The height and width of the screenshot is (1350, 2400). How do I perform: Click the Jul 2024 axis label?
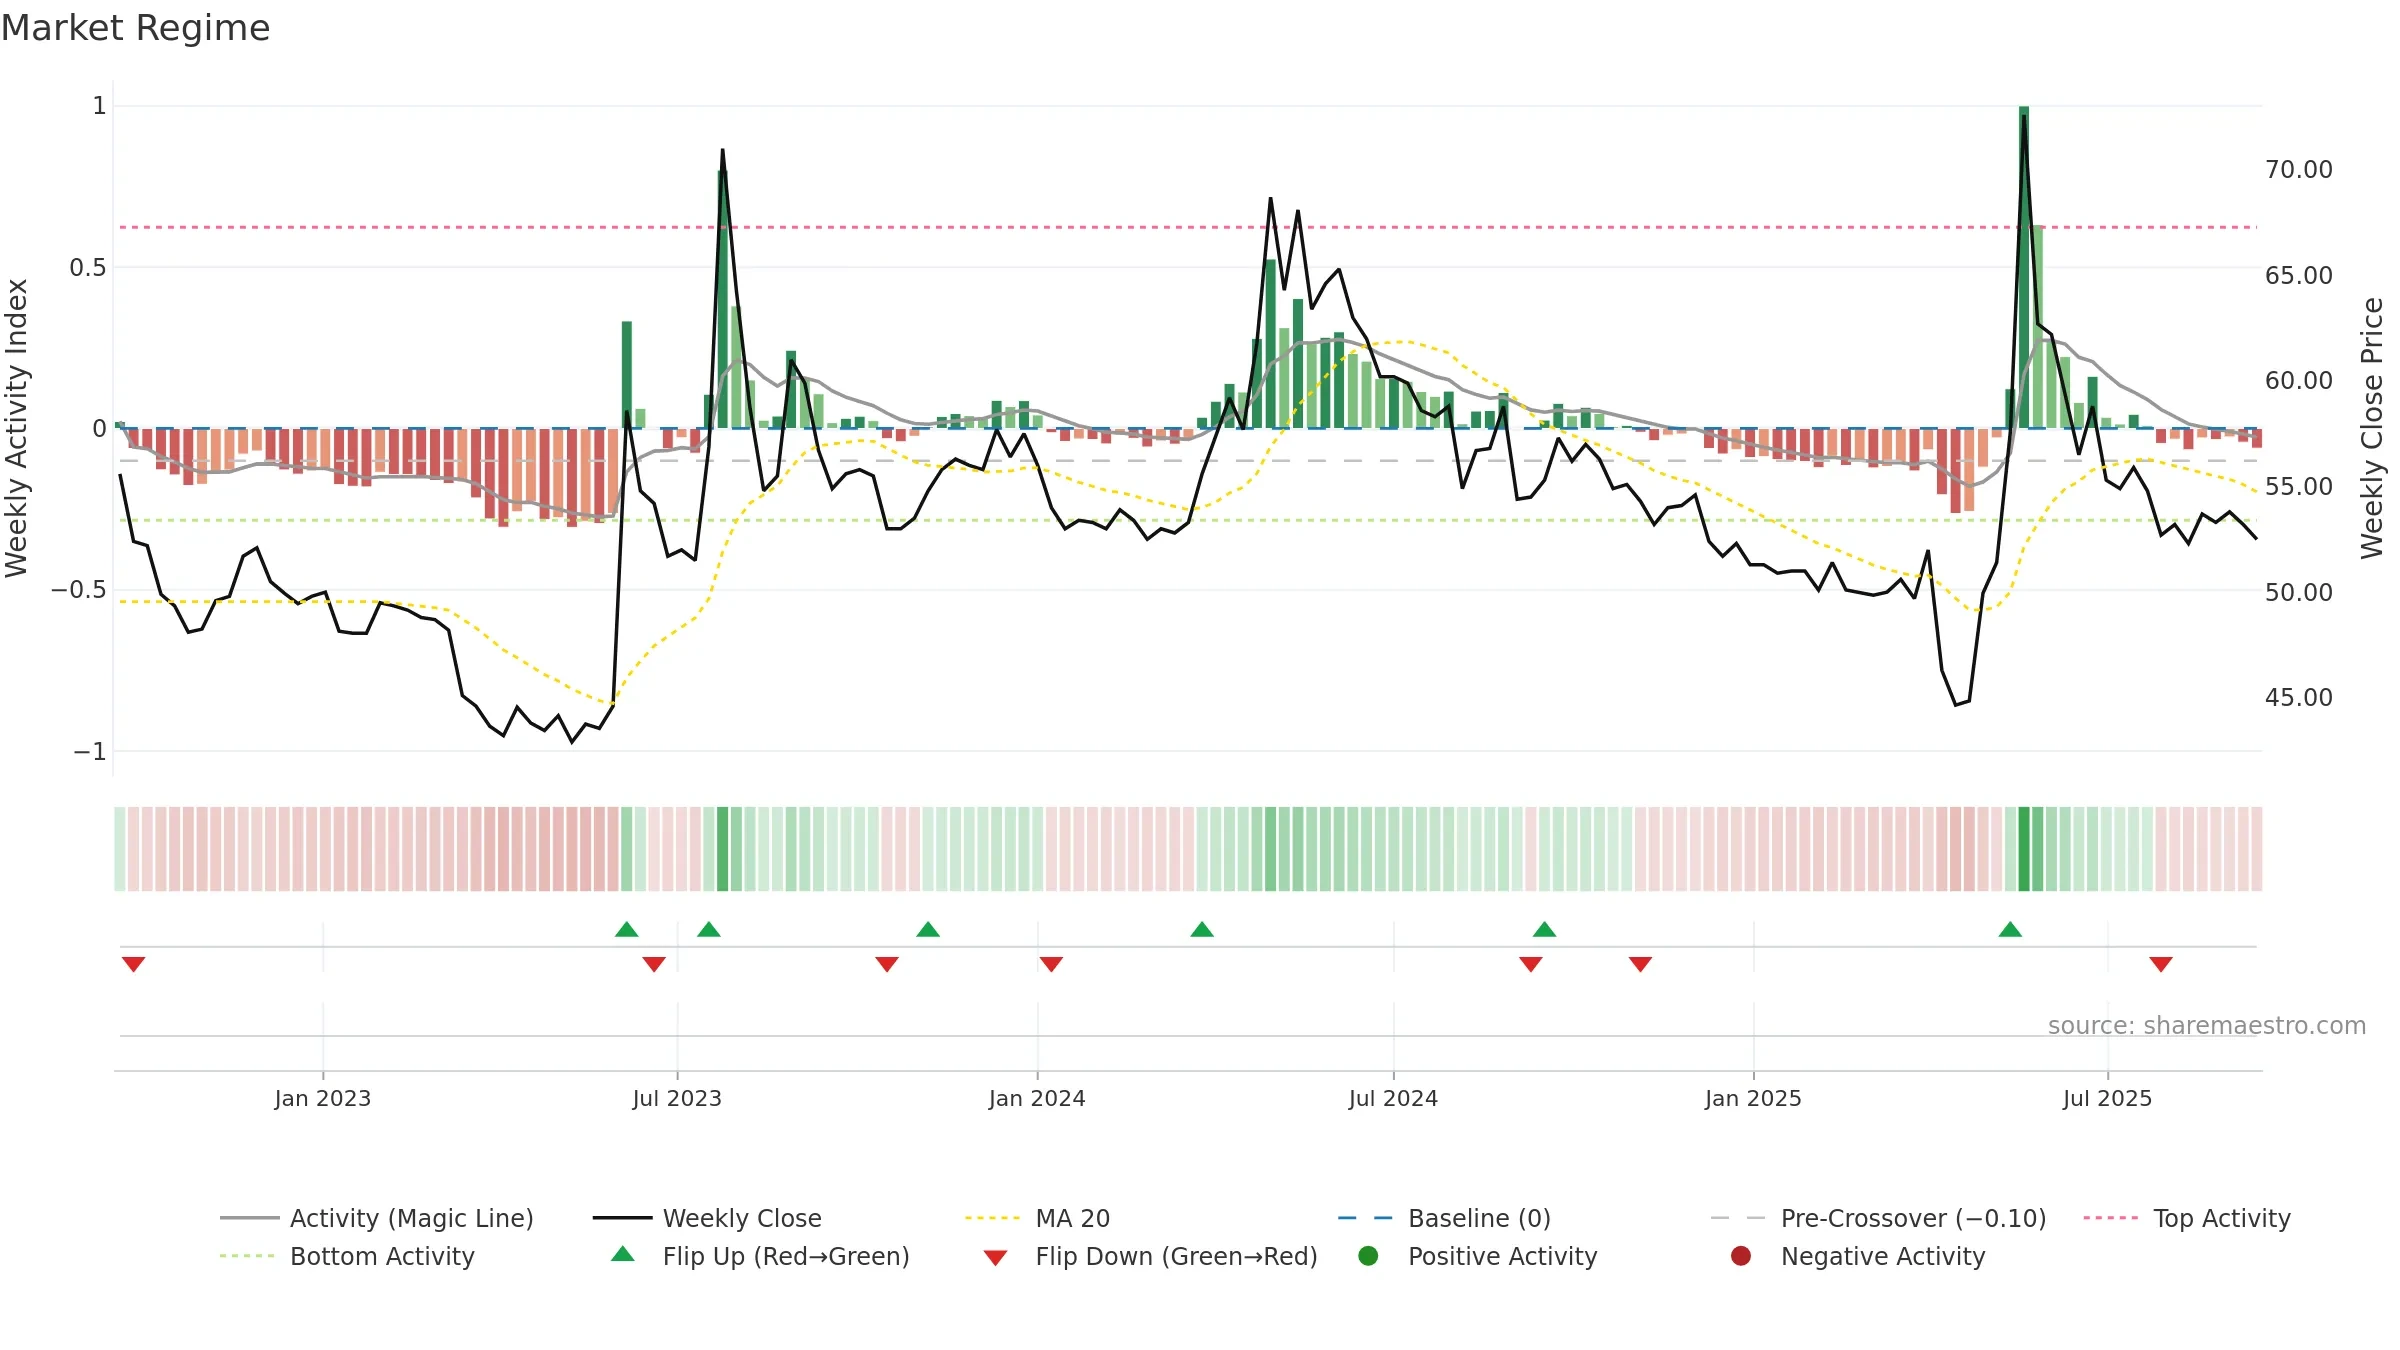[x=1393, y=1098]
